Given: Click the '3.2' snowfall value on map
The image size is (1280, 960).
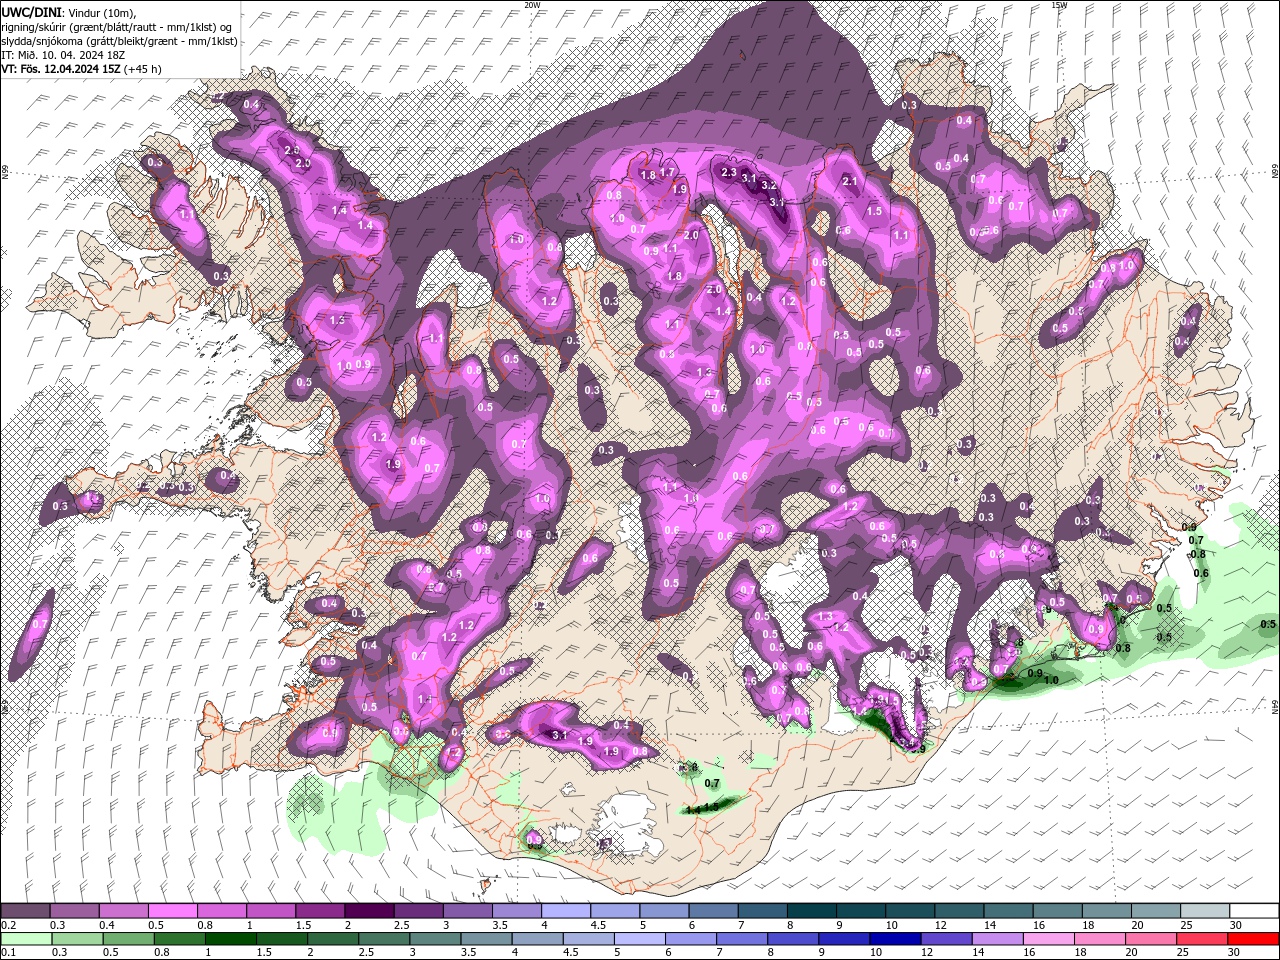Looking at the screenshot, I should click(x=769, y=186).
